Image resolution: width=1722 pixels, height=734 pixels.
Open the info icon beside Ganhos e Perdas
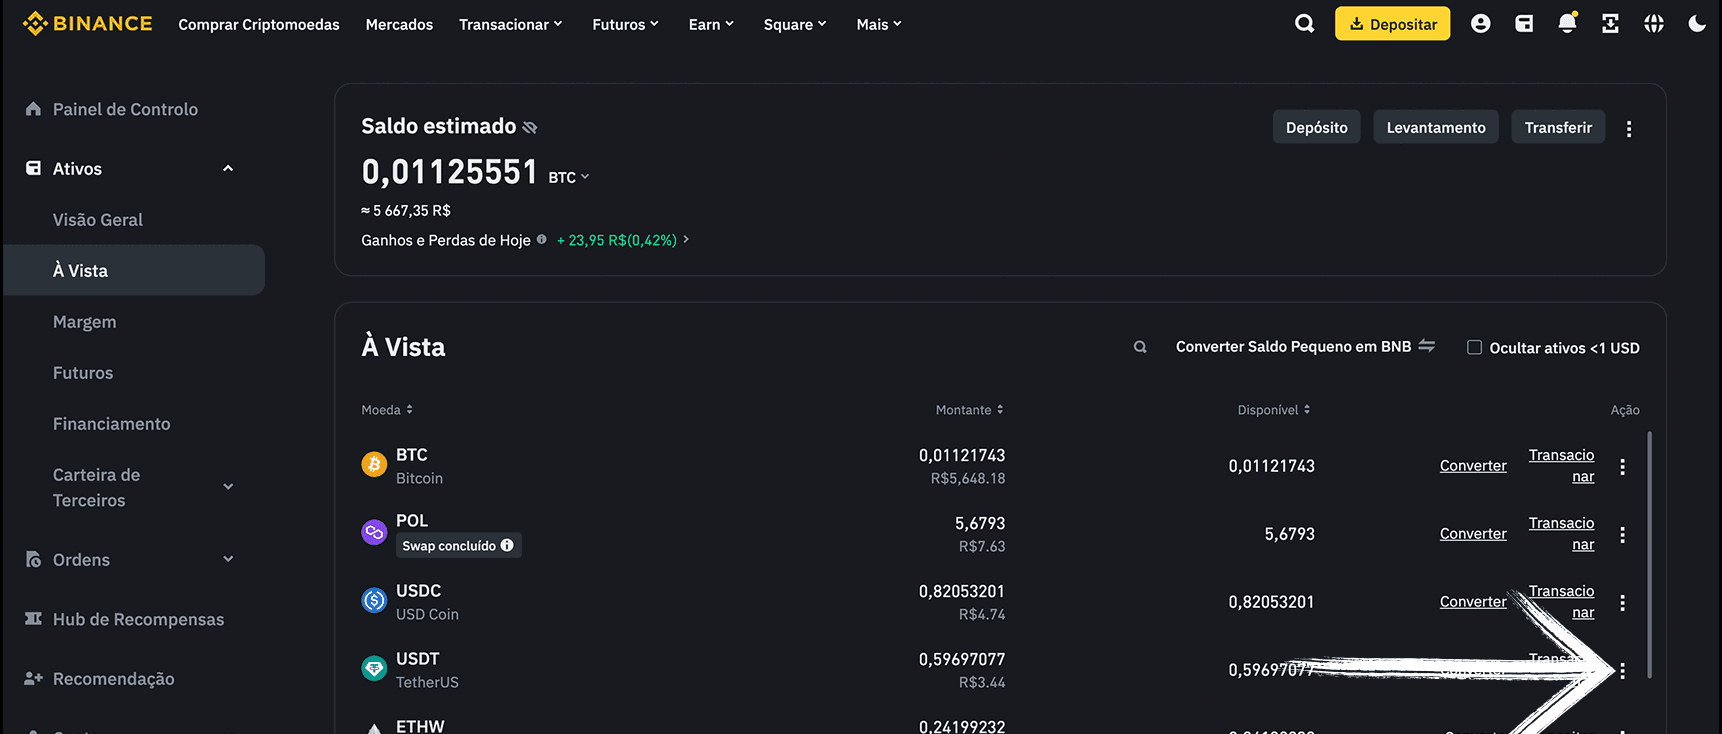[x=542, y=239]
